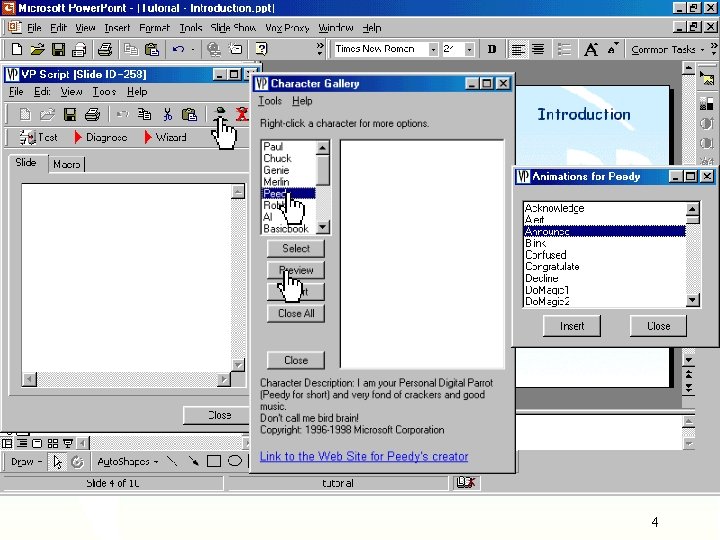Click Undo arrow in PowerPoint toolbar
The height and width of the screenshot is (540, 720).
[179, 49]
